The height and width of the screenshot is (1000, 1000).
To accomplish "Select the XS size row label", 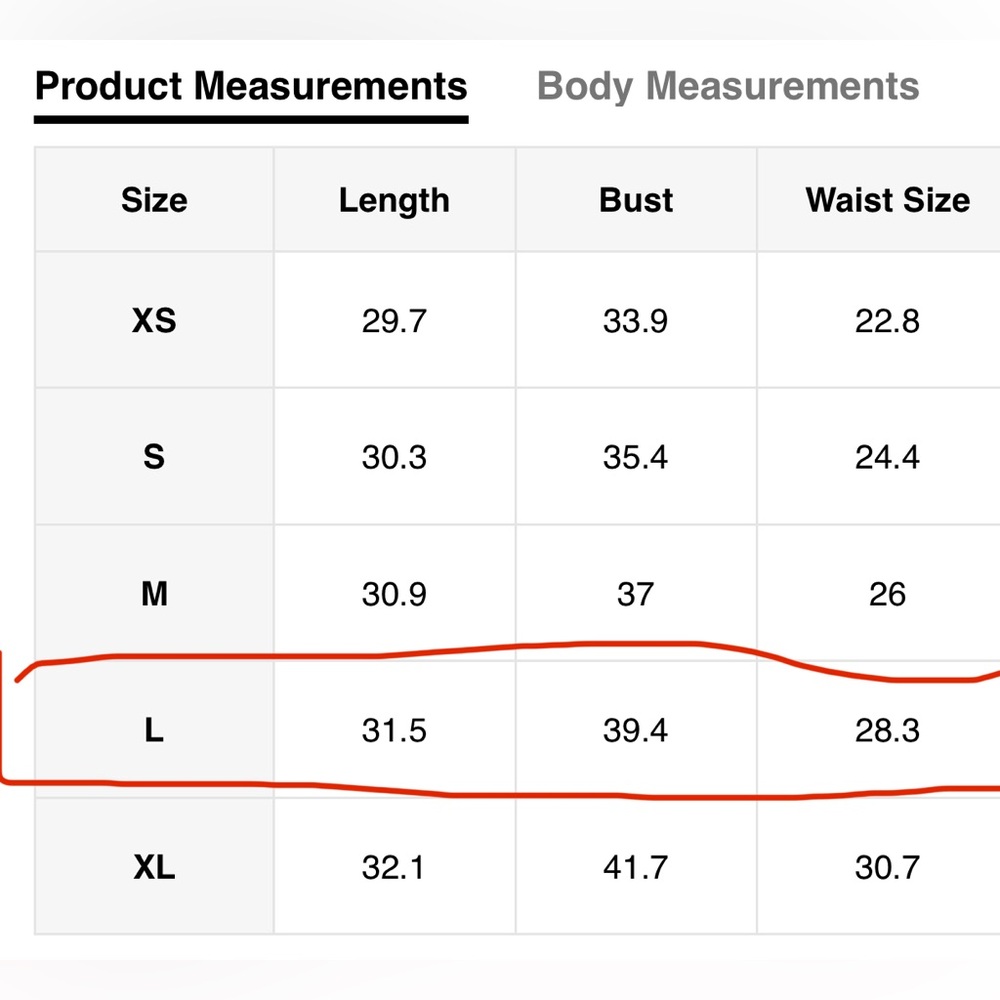I will (154, 320).
